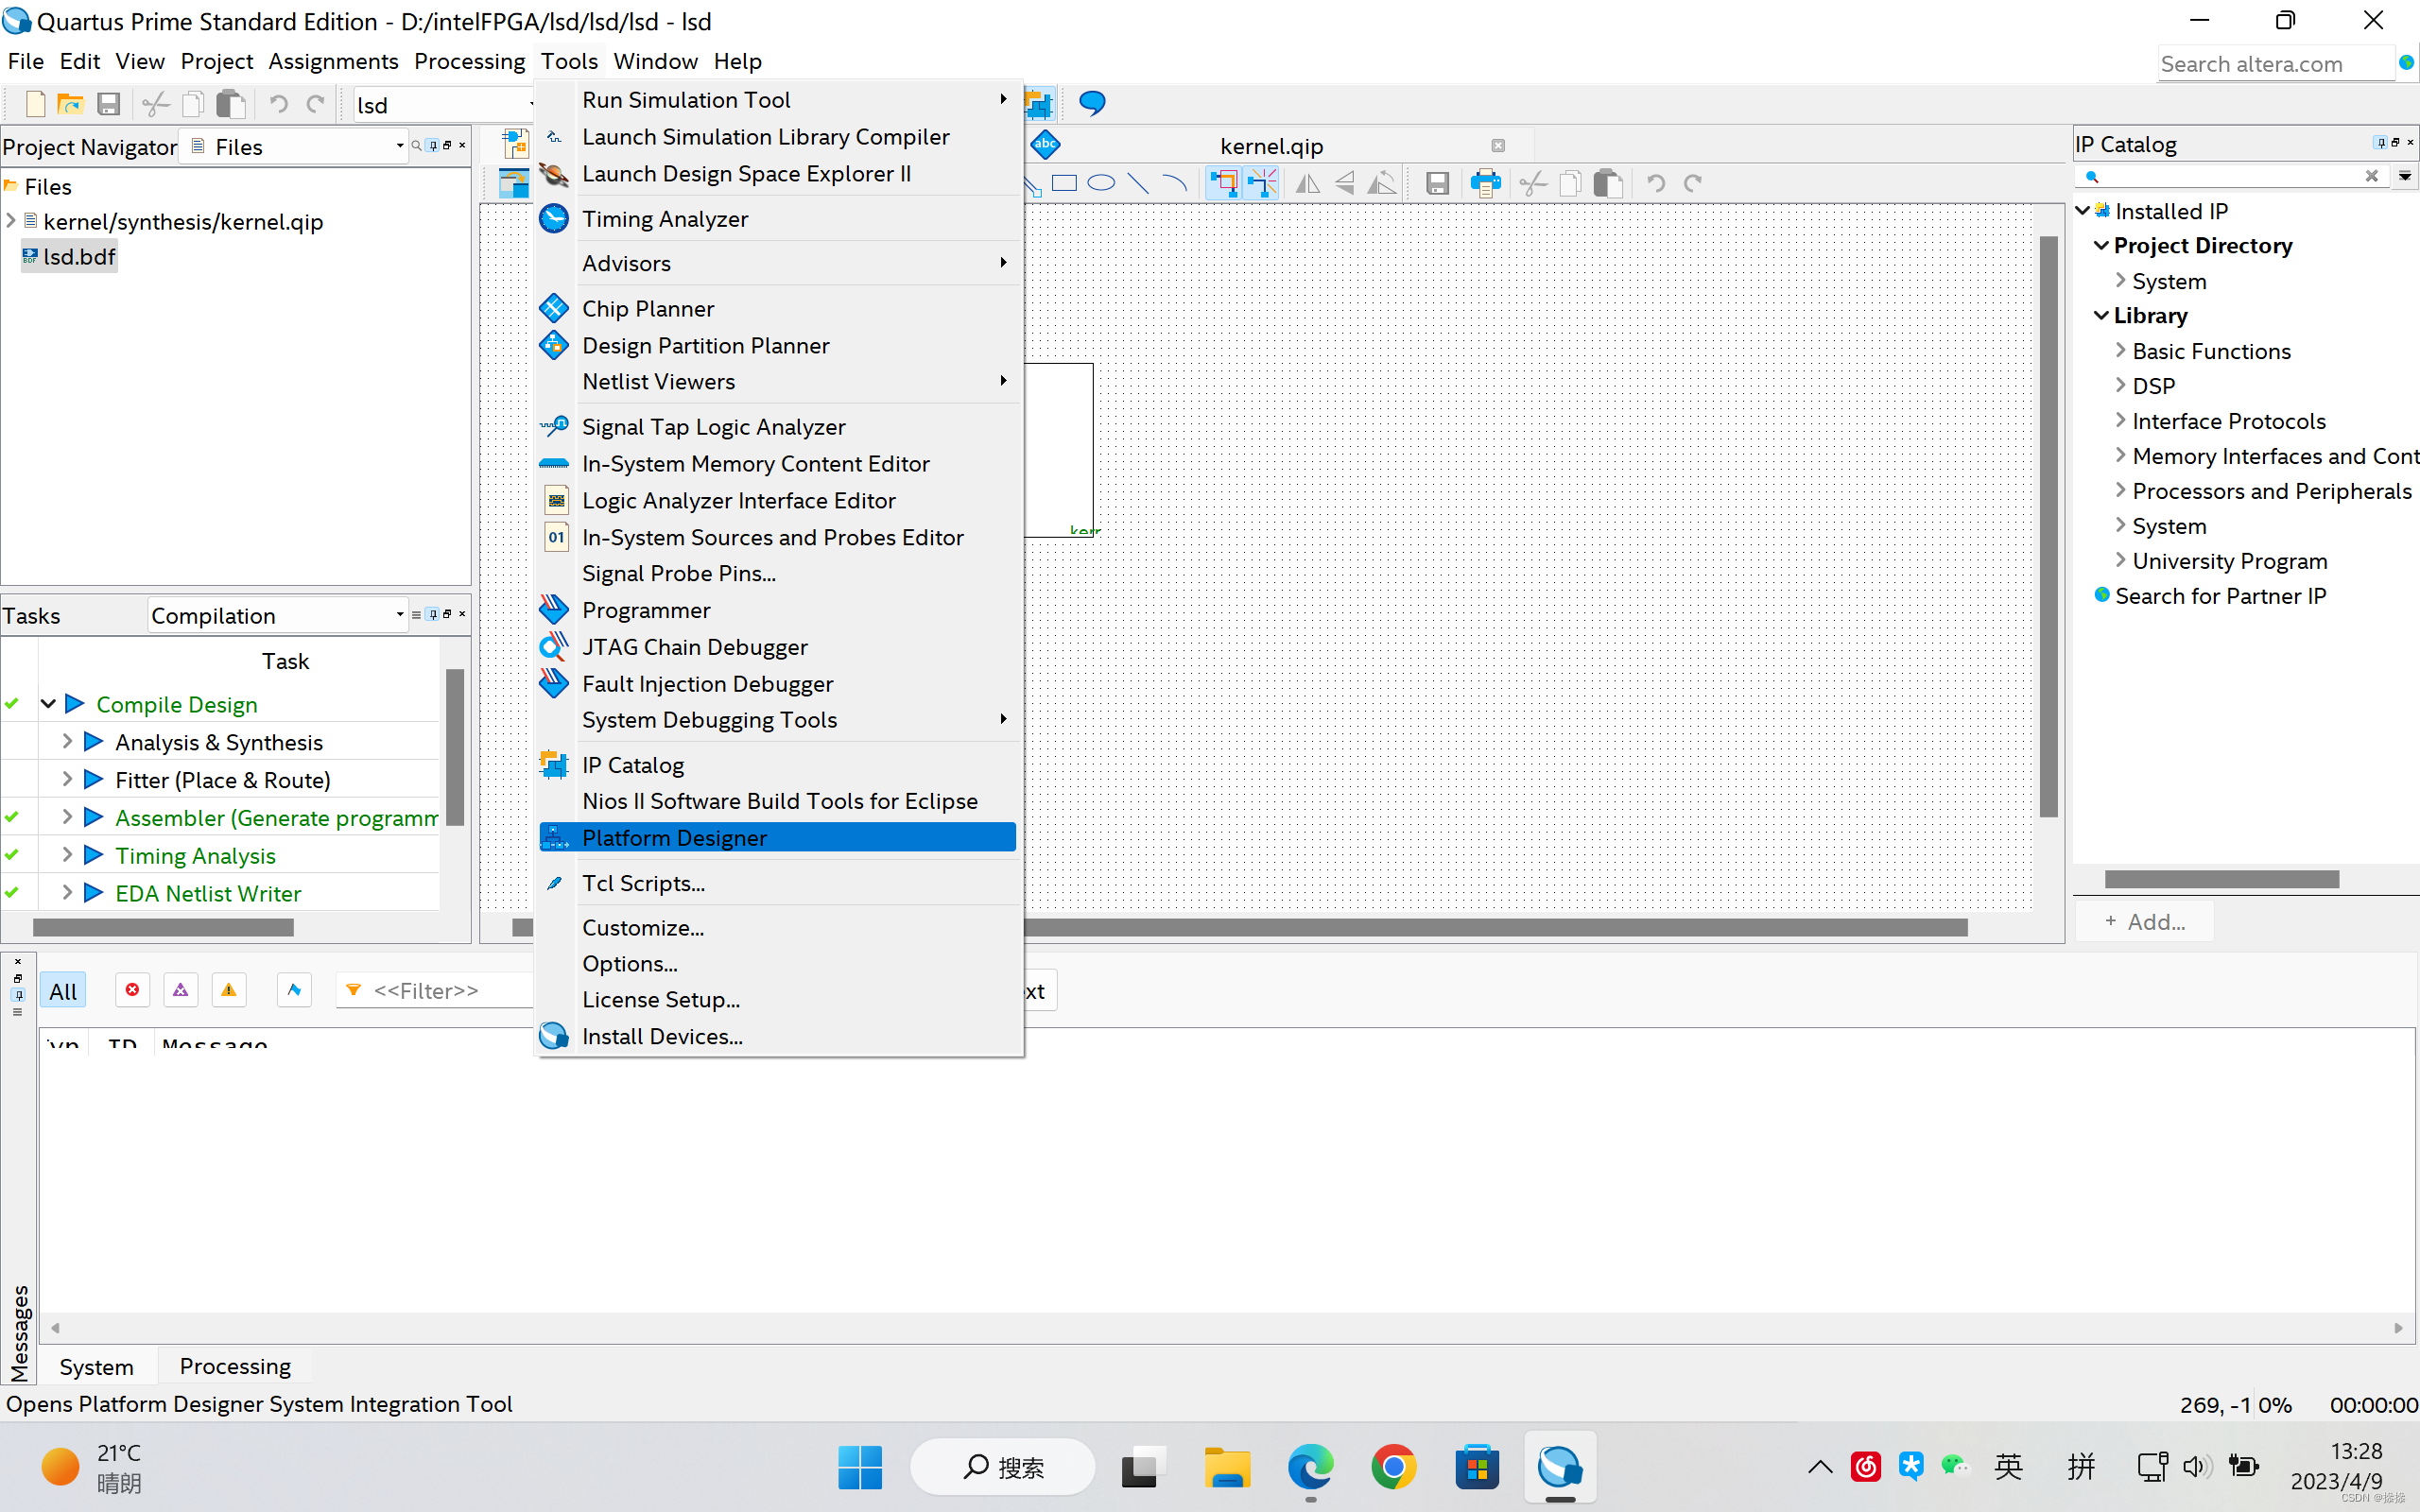Open the Programmer tool

(x=645, y=610)
